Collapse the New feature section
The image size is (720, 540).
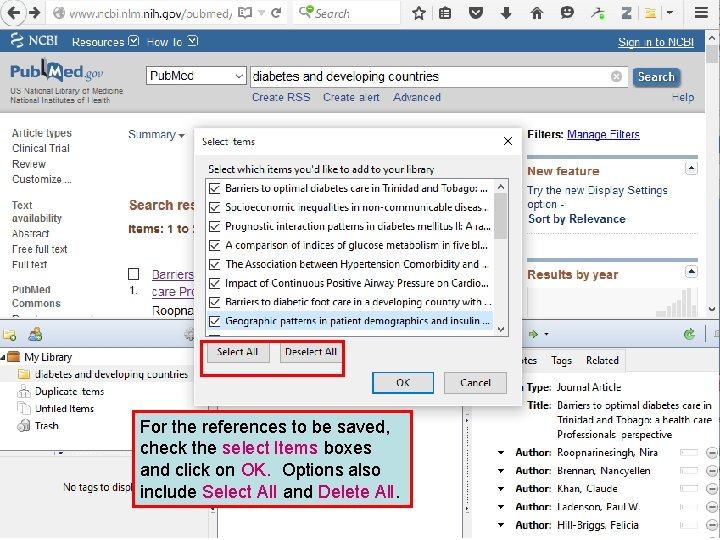(691, 168)
